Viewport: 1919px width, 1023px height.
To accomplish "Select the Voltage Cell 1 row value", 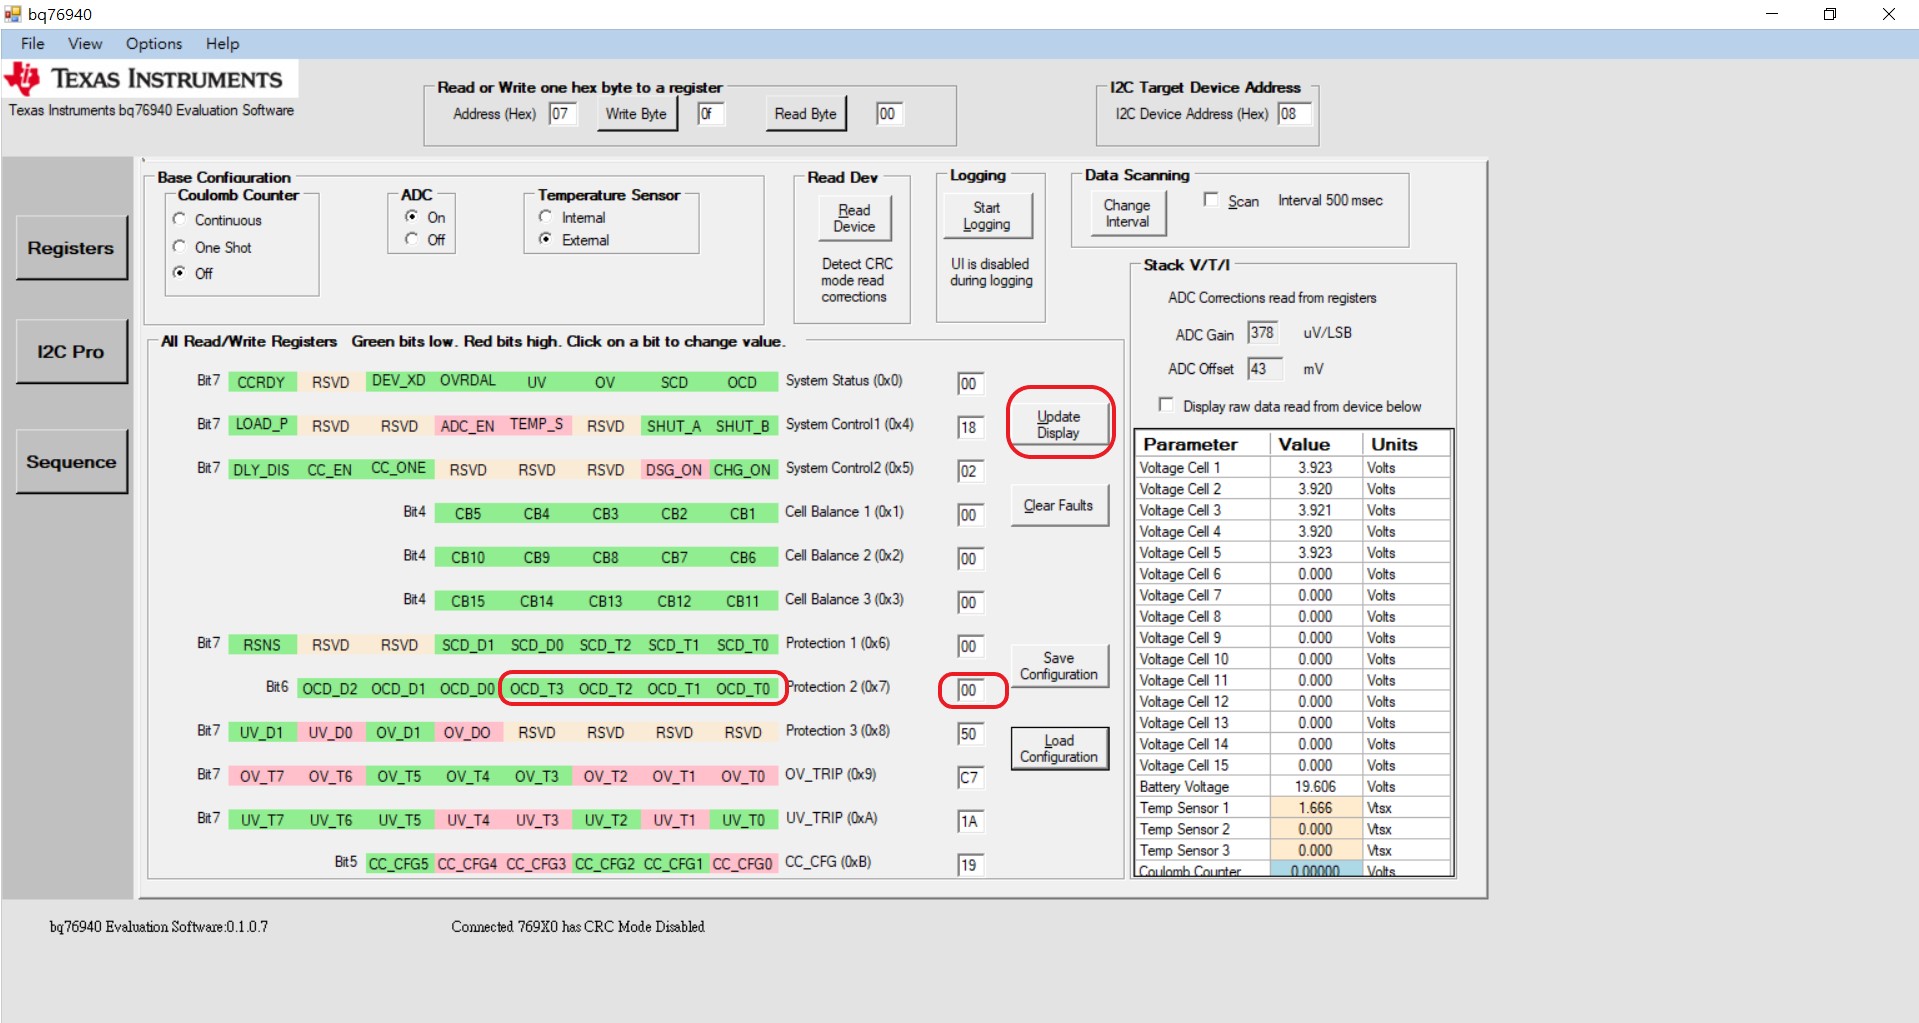I will point(1315,467).
